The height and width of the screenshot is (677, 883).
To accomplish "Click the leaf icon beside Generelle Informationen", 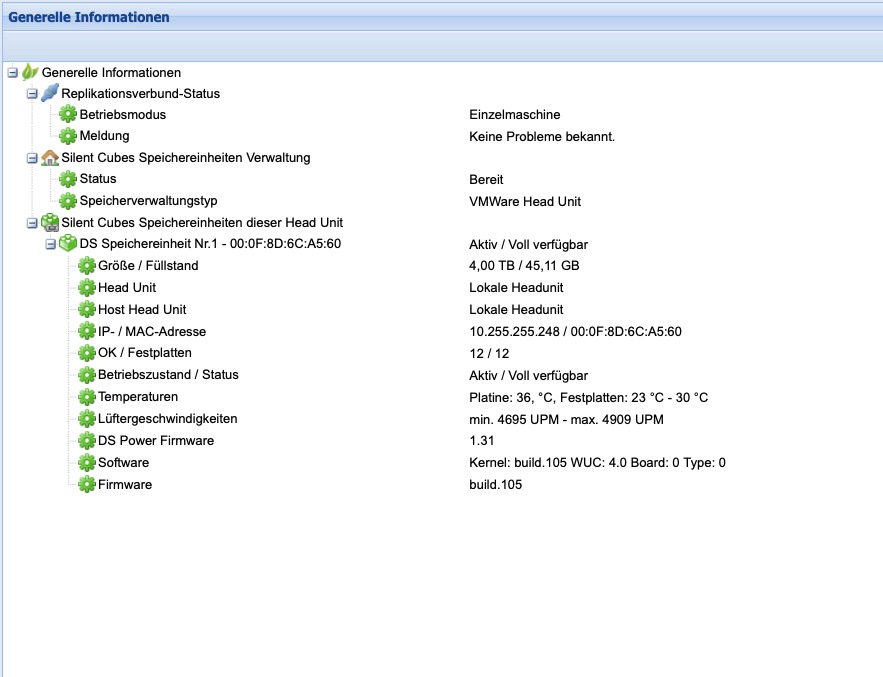I will pyautogui.click(x=30, y=72).
